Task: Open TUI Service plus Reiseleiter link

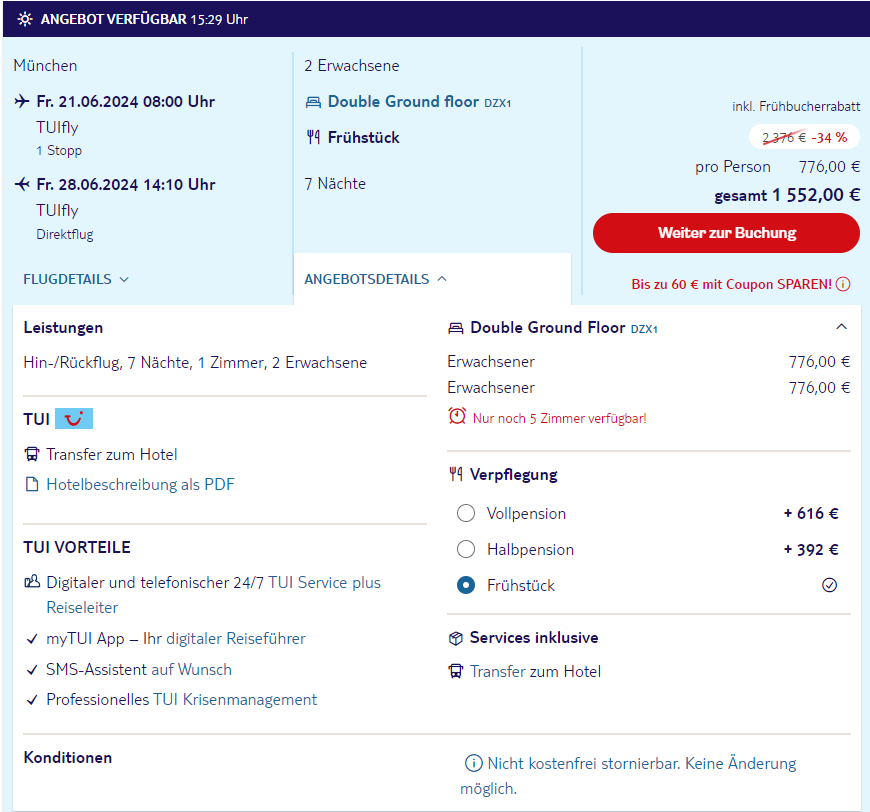Action: (x=214, y=595)
